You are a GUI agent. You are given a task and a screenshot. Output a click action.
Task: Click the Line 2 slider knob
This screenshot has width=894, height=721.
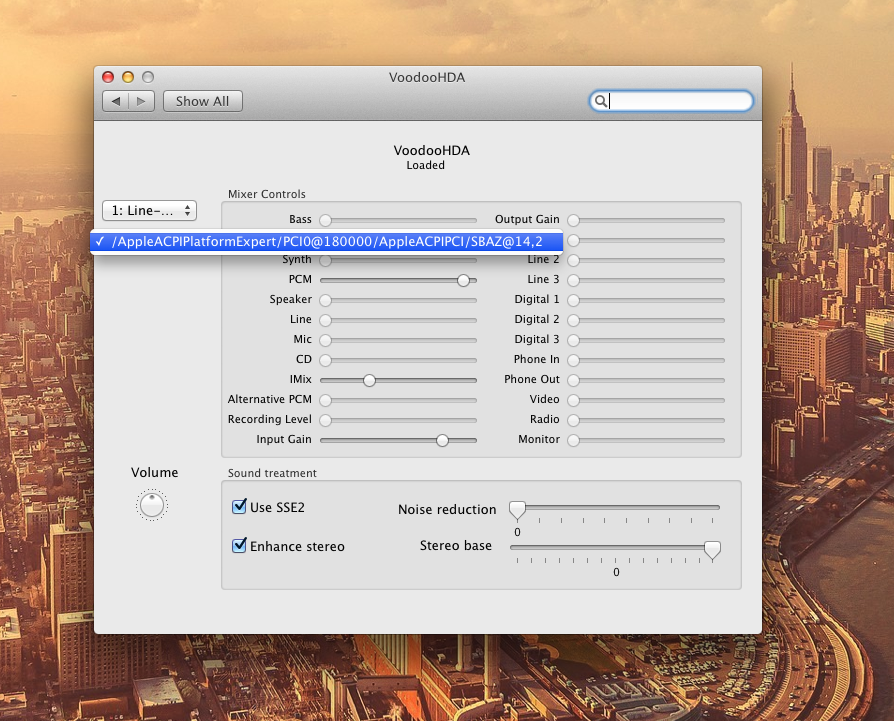pyautogui.click(x=574, y=260)
